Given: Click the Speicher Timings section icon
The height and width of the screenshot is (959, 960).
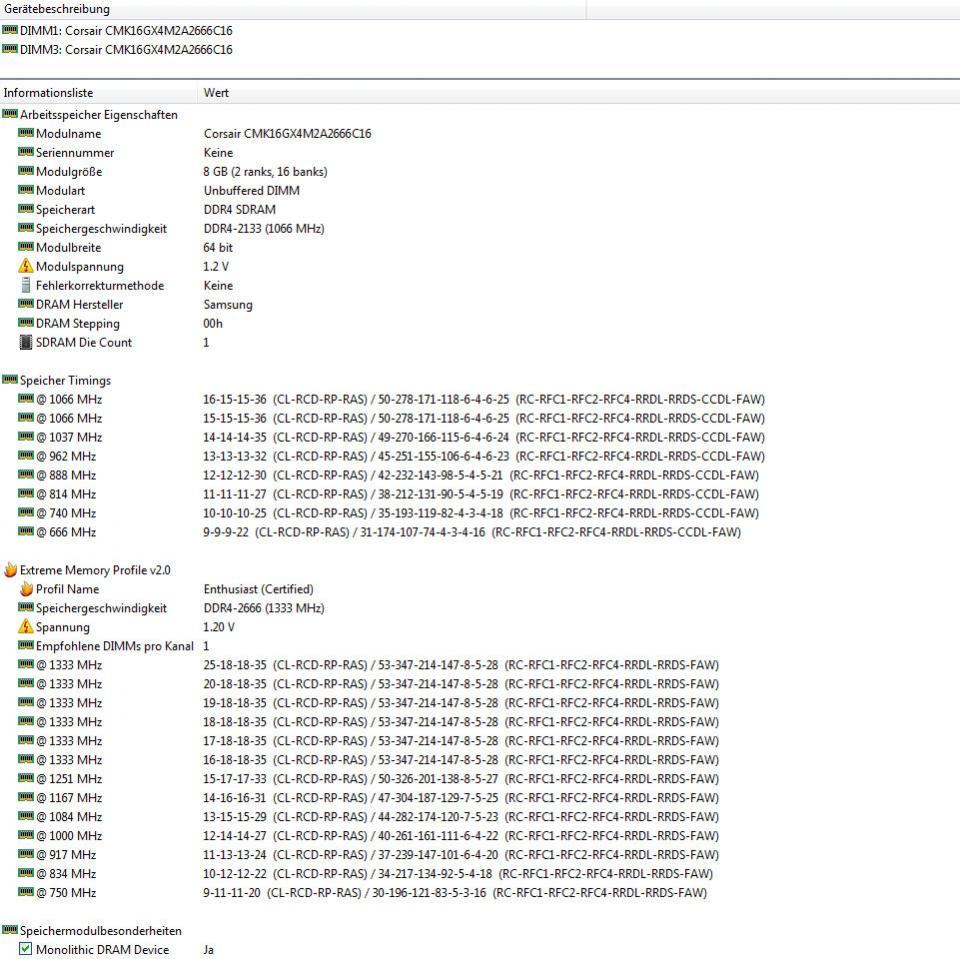Looking at the screenshot, I should pyautogui.click(x=10, y=380).
